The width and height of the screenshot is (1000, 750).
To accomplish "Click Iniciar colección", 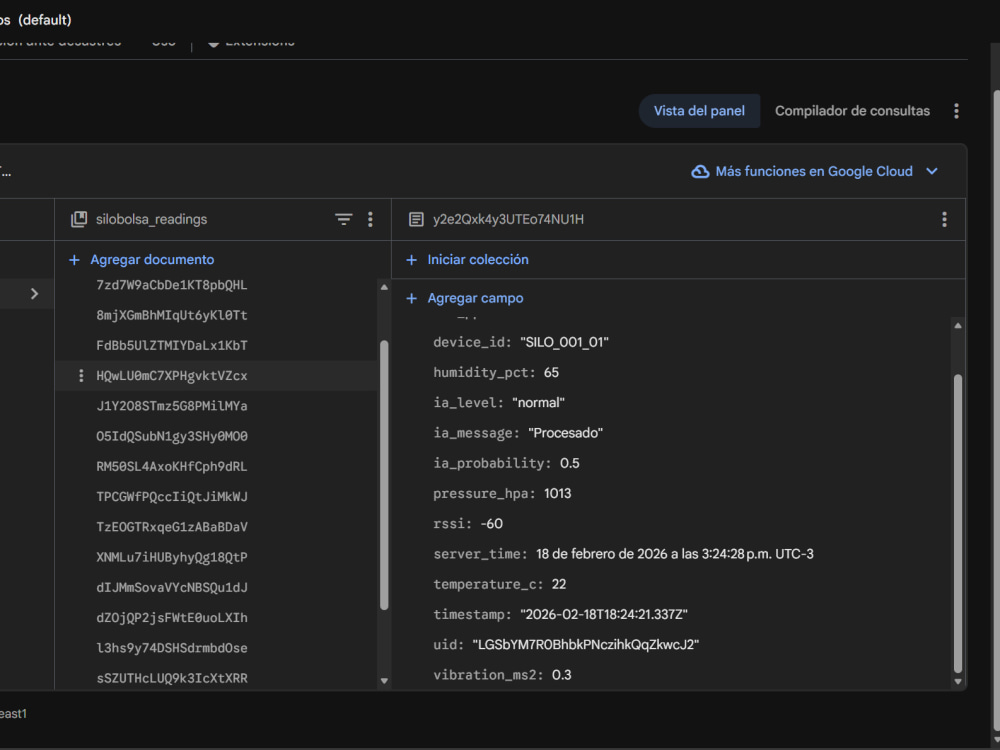I will [x=478, y=260].
